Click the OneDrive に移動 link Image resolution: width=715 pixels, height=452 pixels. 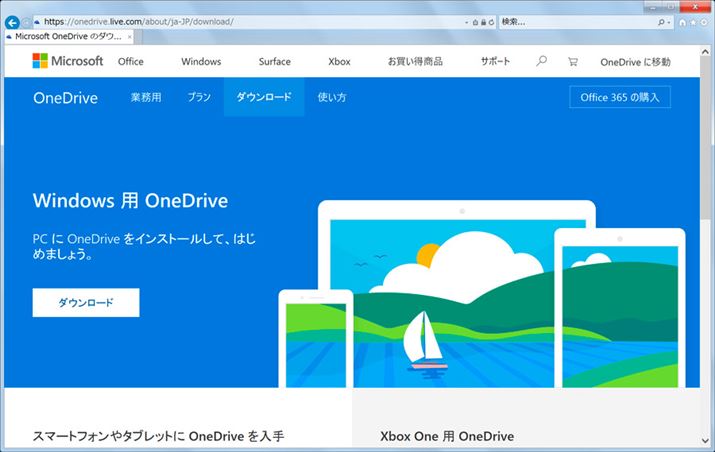tap(635, 62)
